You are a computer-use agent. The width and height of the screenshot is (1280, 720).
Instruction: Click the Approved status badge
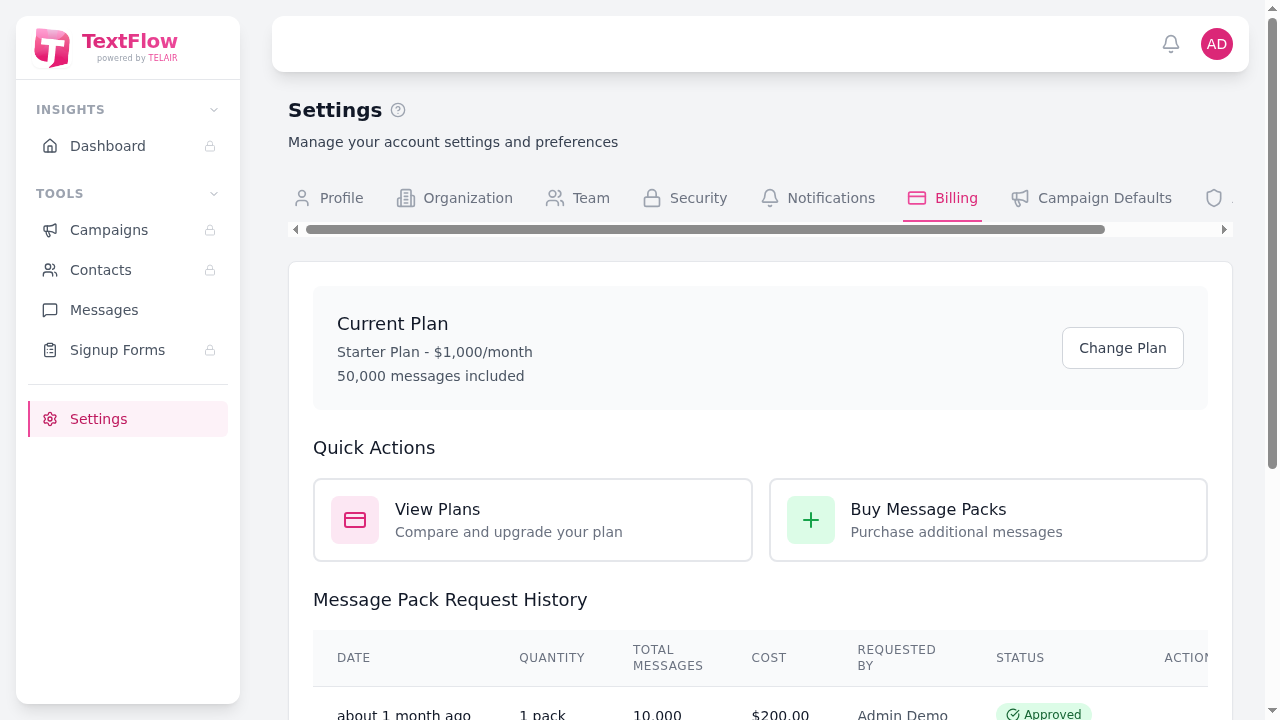[1044, 712]
